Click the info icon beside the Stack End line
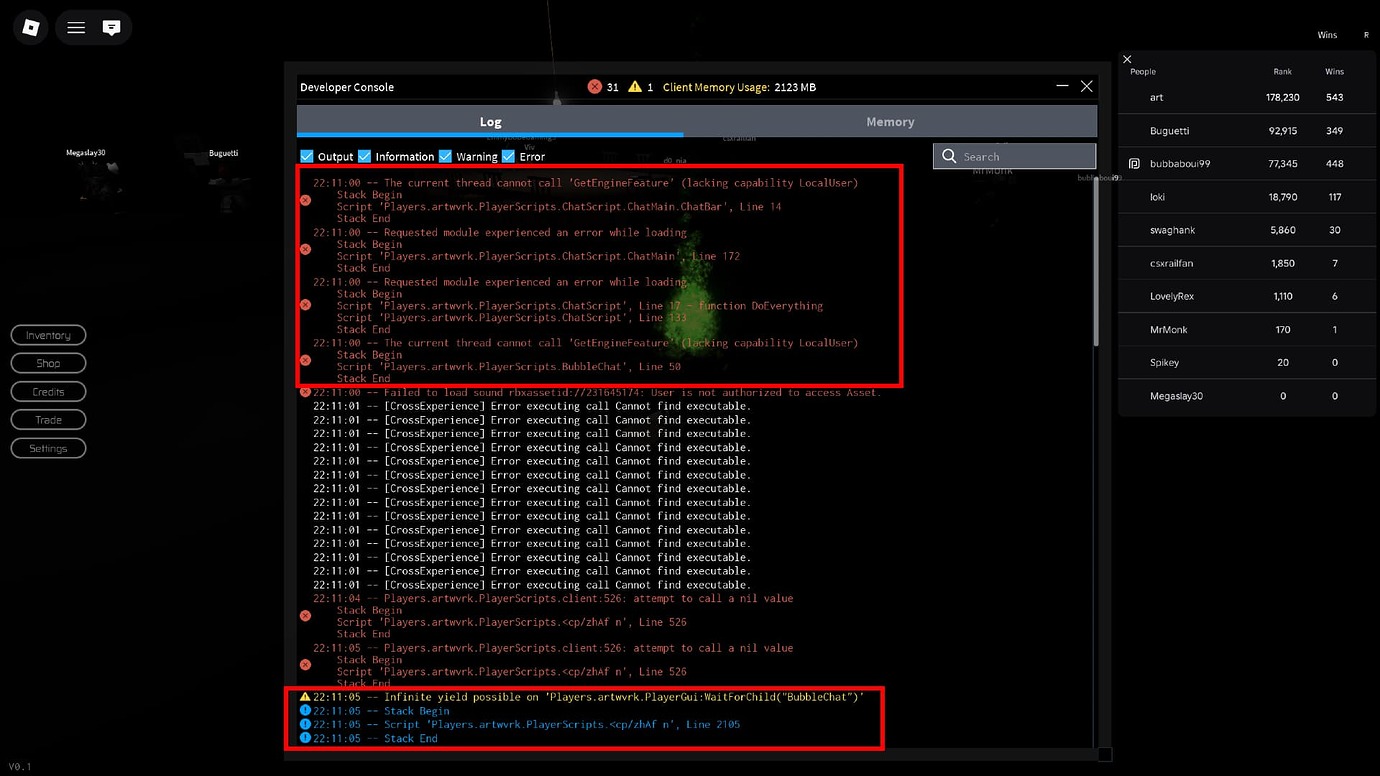The height and width of the screenshot is (776, 1380). (x=305, y=738)
